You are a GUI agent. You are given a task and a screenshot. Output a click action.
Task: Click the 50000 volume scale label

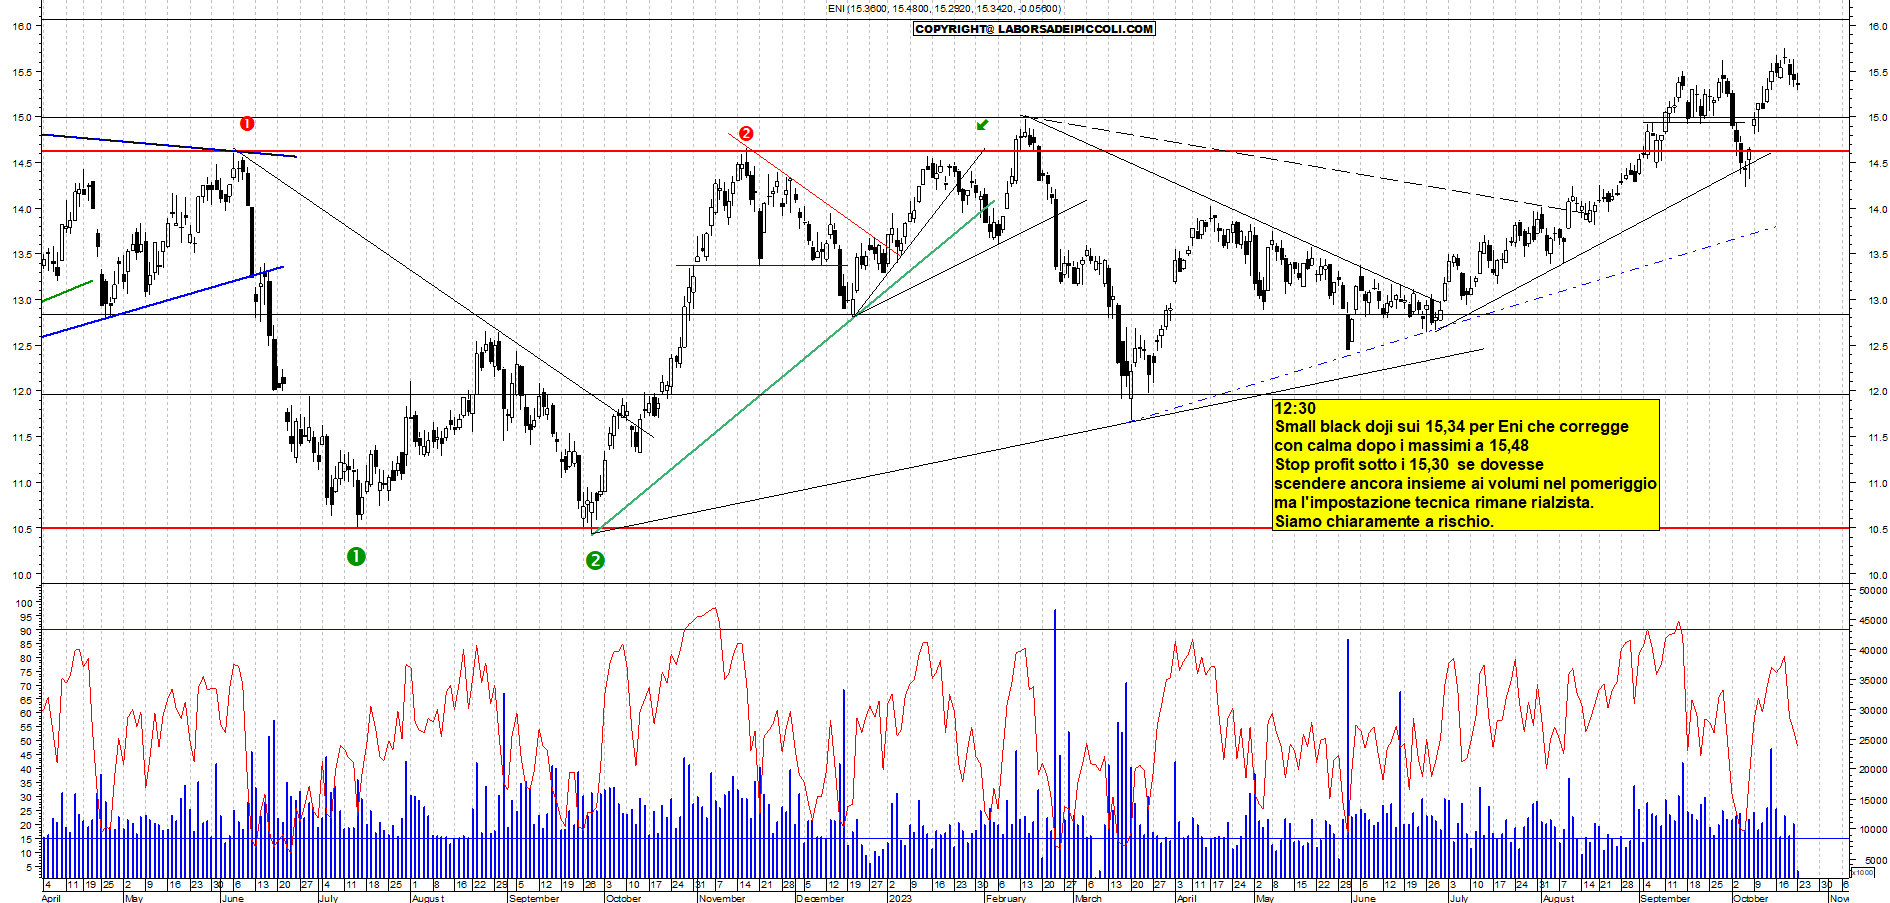point(1873,591)
